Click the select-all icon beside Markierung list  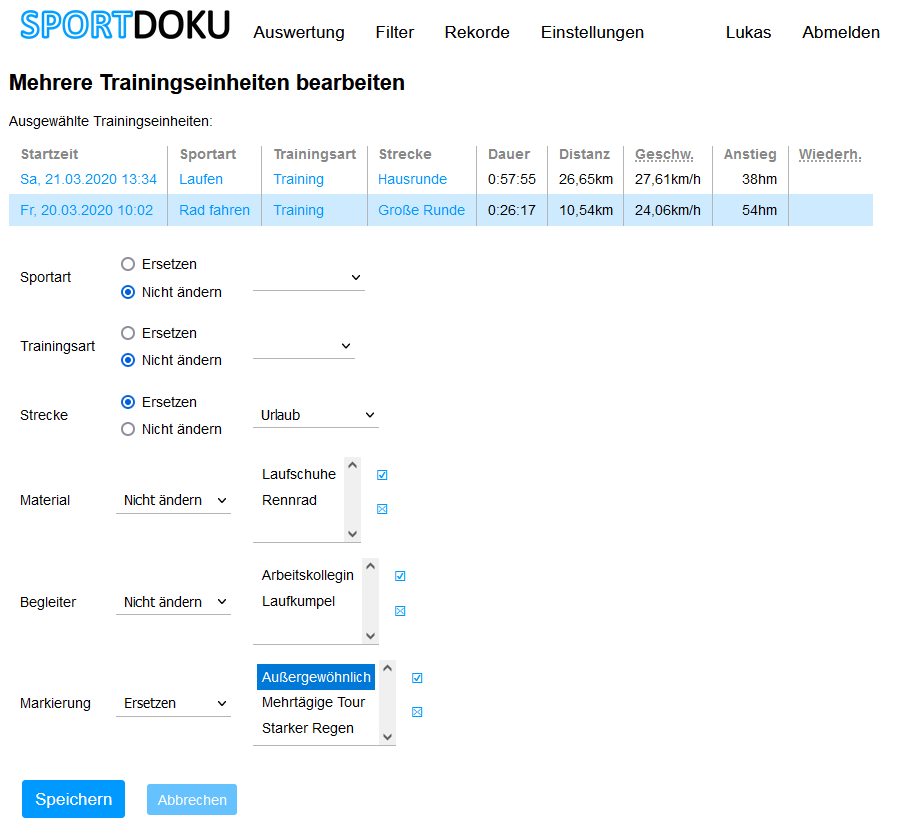click(x=417, y=678)
